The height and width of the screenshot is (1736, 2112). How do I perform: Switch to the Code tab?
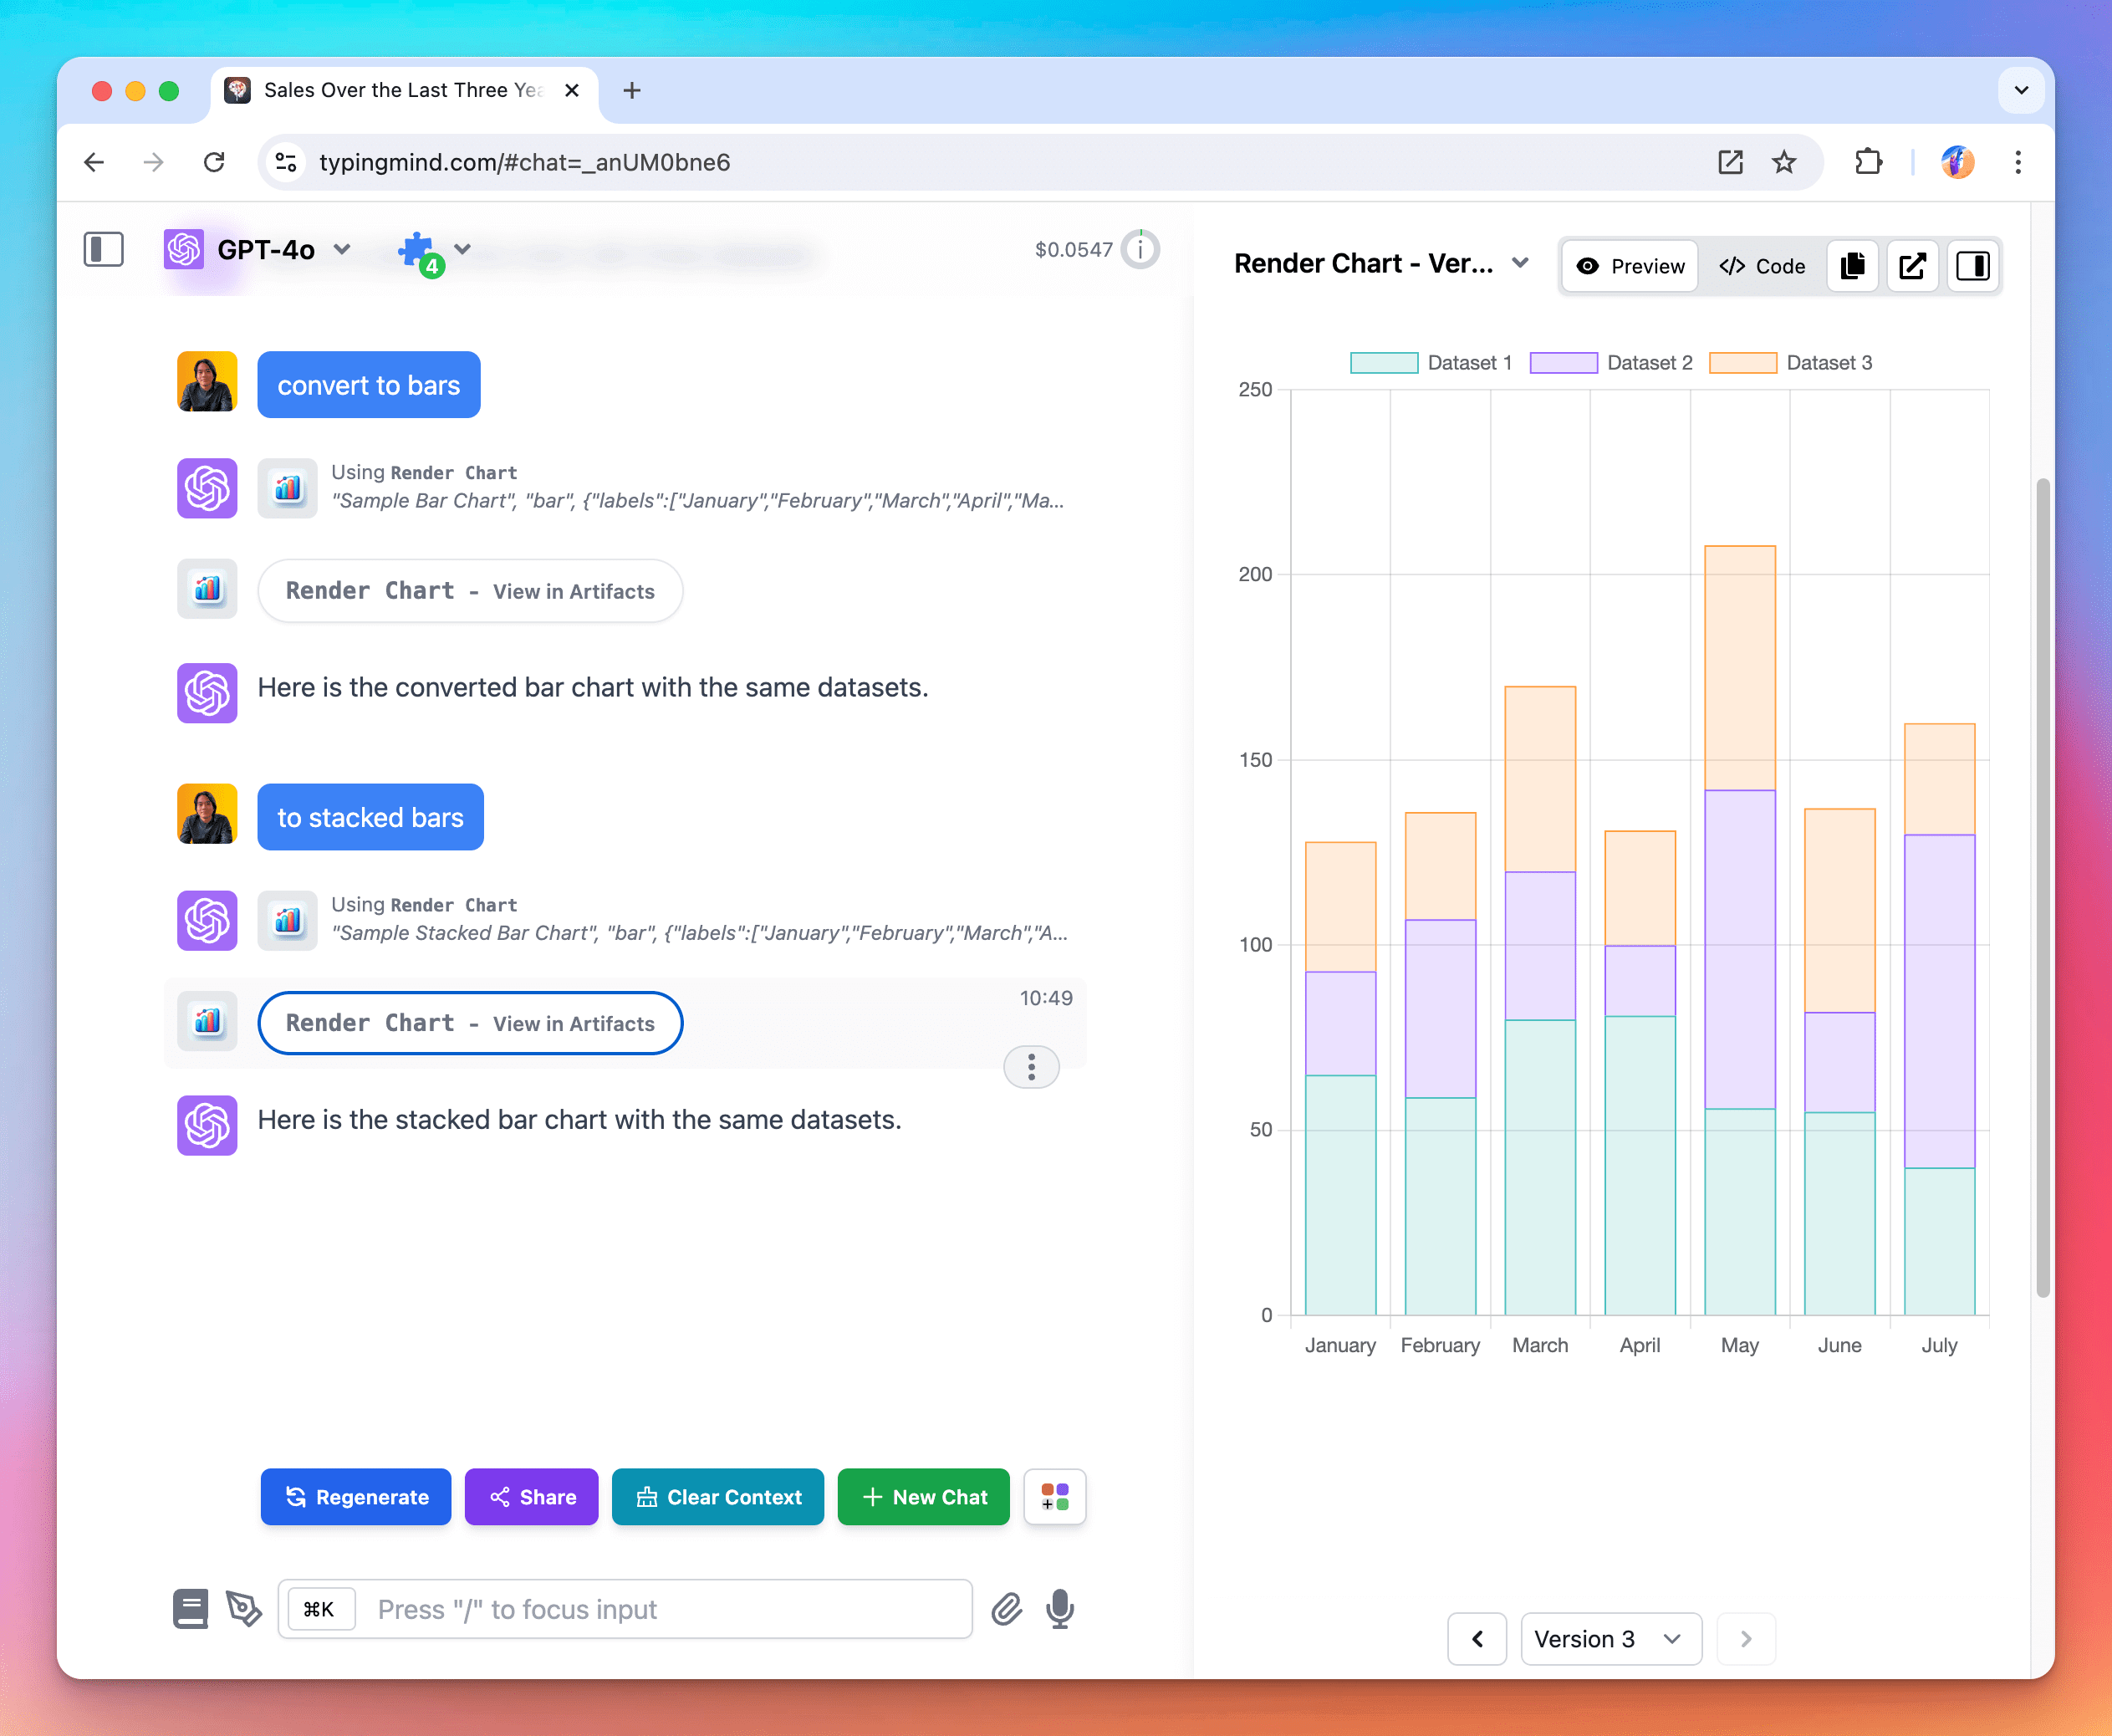pos(1762,266)
